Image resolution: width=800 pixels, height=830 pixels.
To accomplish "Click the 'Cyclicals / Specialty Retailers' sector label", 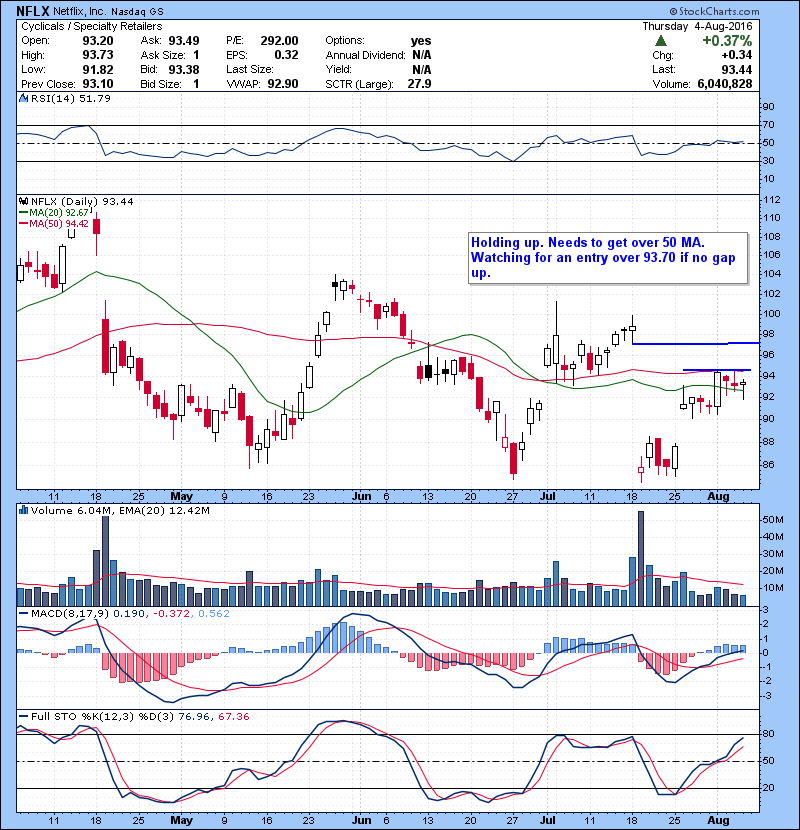I will (x=92, y=26).
